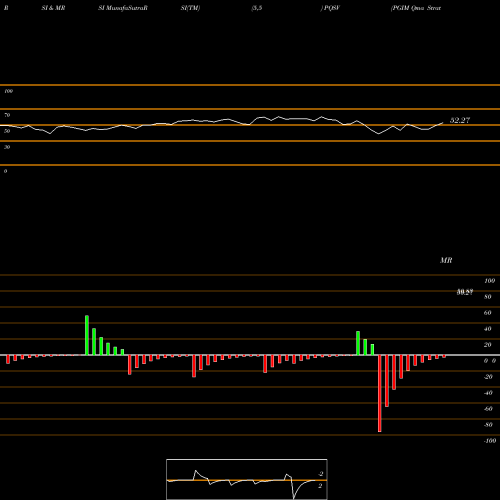
Task: Click the end of the white RSI line
Action: (x=443, y=123)
